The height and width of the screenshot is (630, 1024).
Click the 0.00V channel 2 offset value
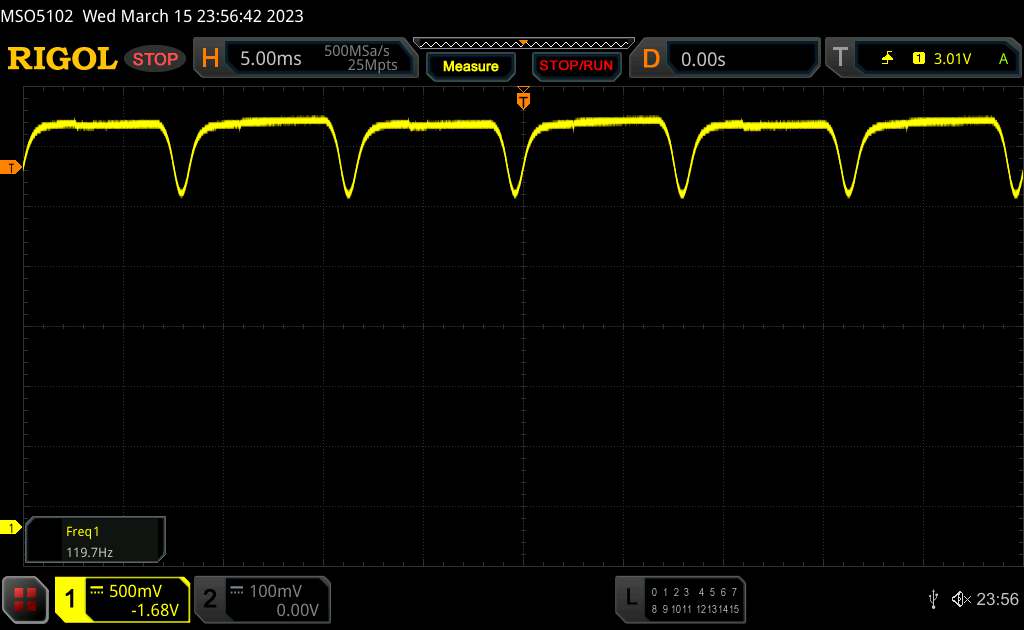tap(297, 610)
